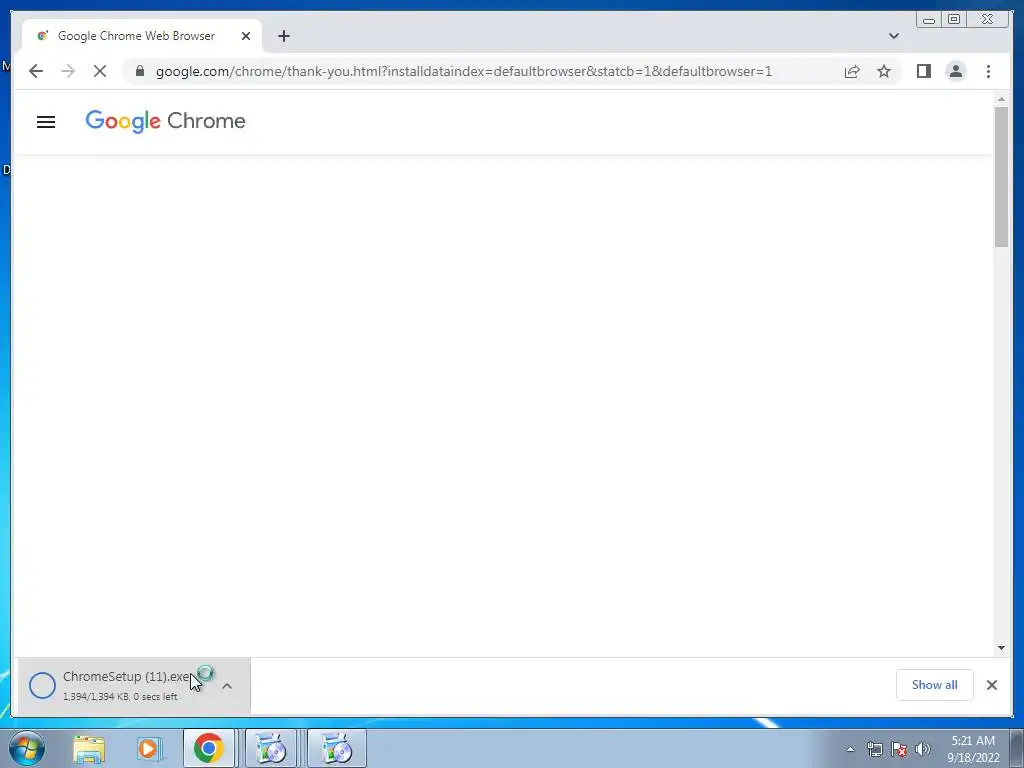The height and width of the screenshot is (768, 1024).
Task: Show all downloads
Action: pos(935,684)
